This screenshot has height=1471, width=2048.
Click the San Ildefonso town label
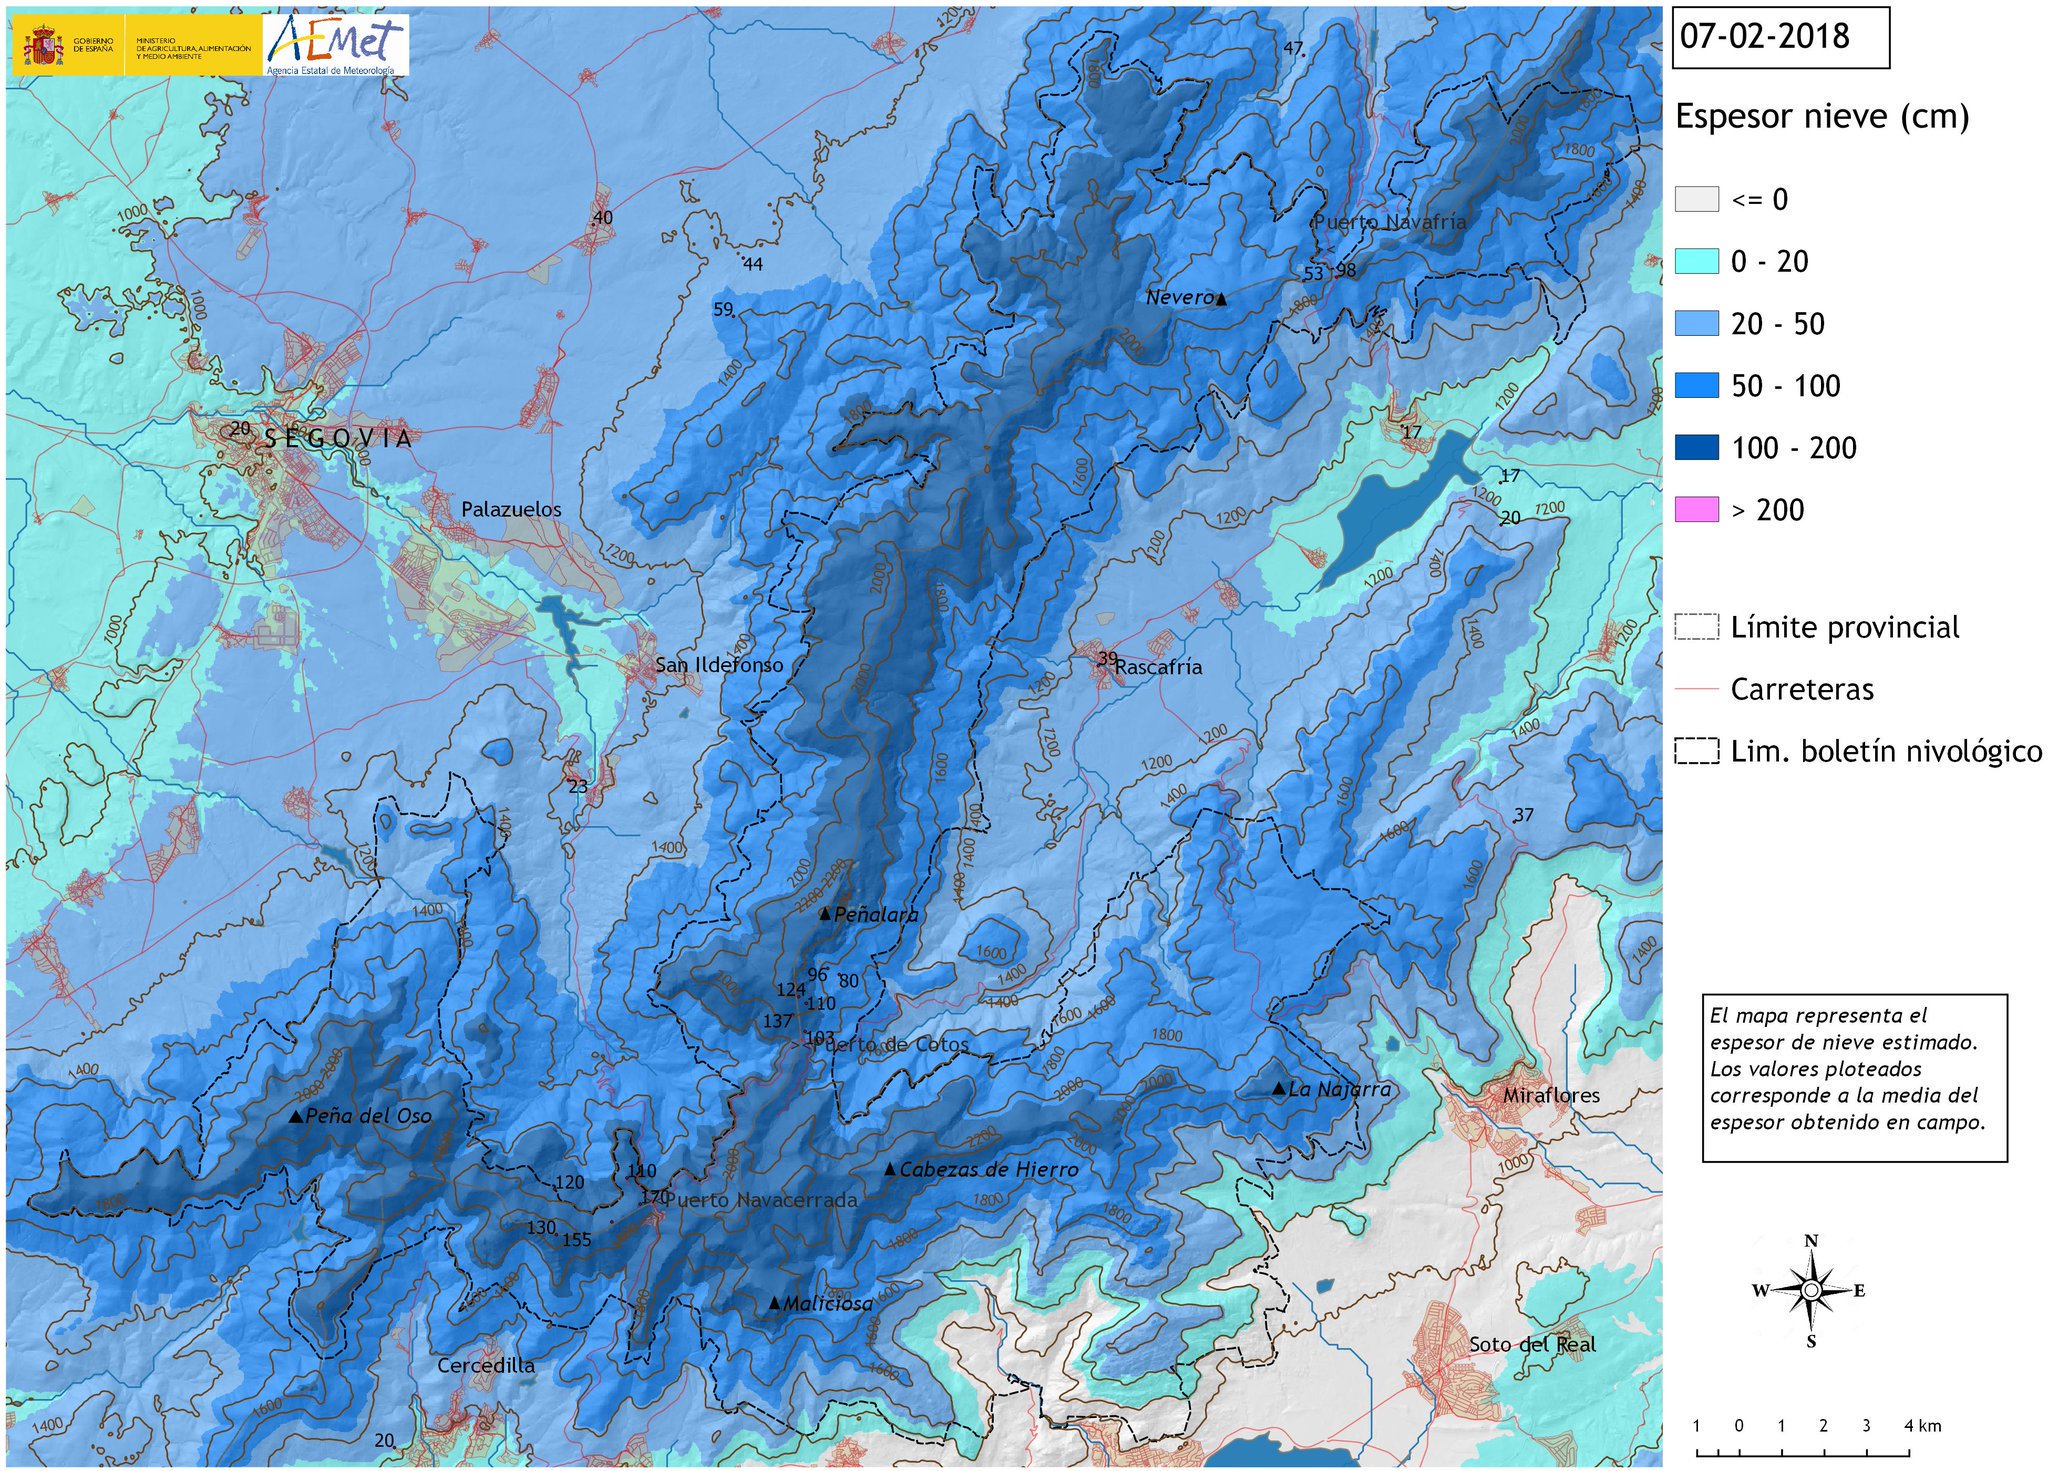[x=719, y=664]
